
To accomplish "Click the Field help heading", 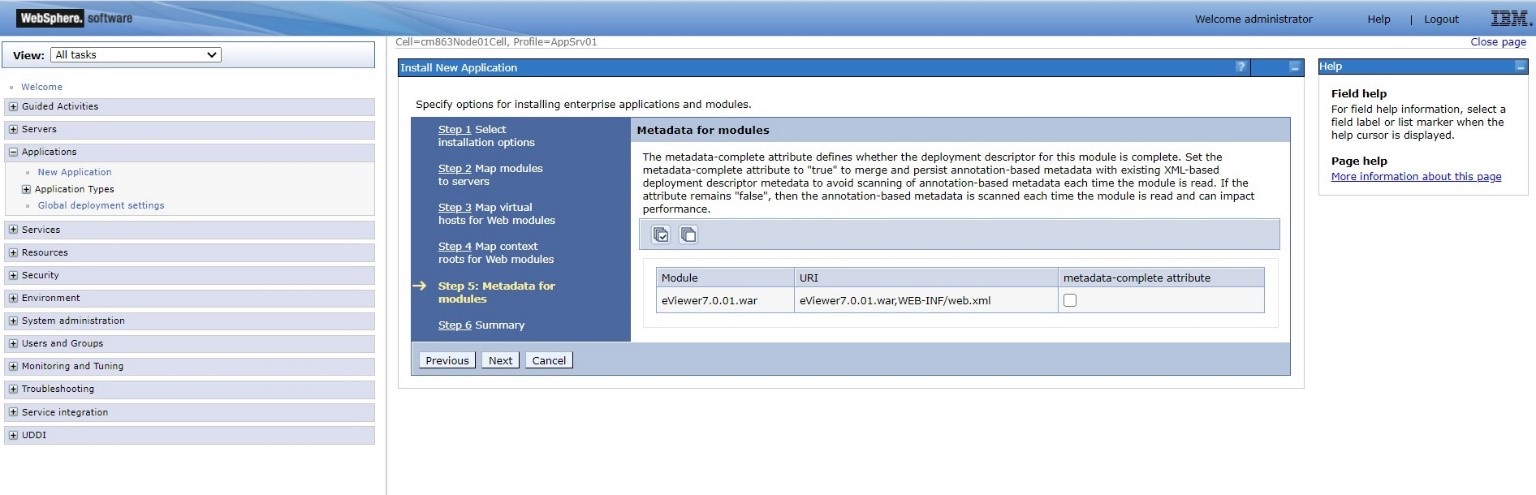I will [1359, 94].
